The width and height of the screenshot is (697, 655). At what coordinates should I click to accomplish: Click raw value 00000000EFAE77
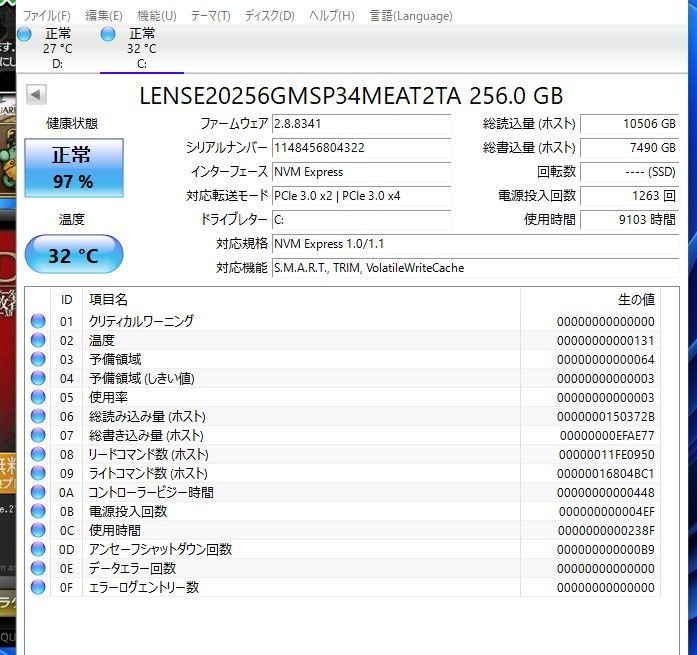click(607, 435)
